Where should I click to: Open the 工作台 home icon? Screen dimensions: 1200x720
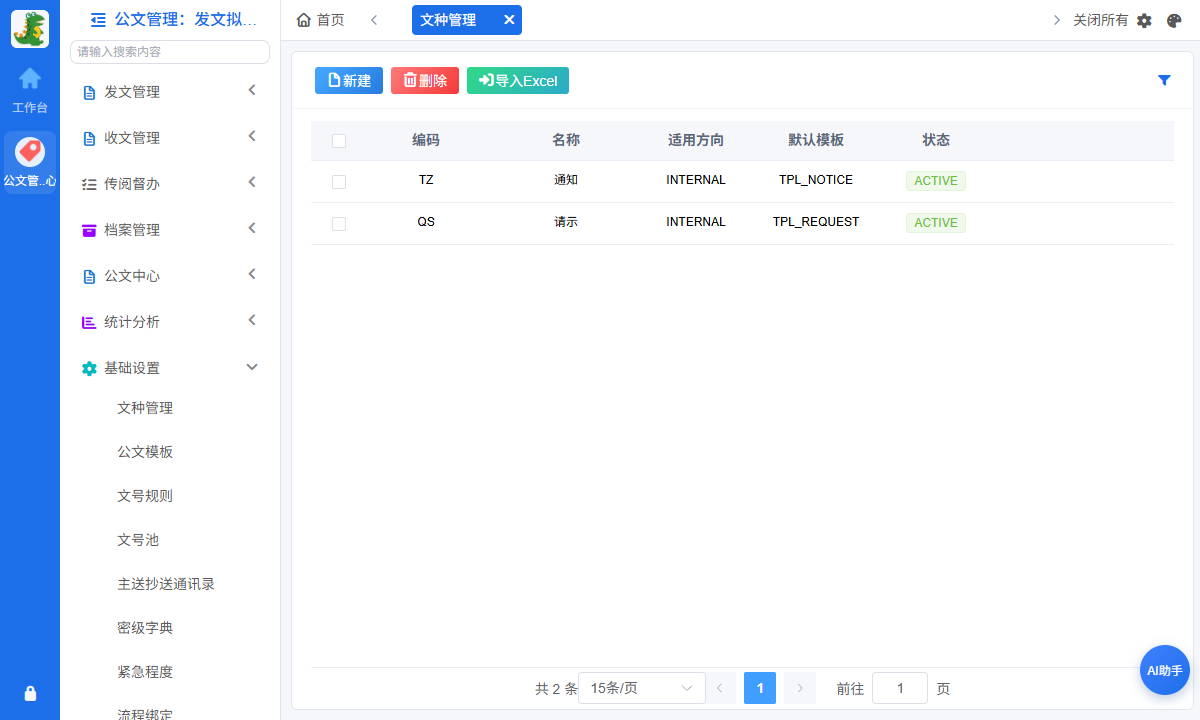click(x=30, y=78)
